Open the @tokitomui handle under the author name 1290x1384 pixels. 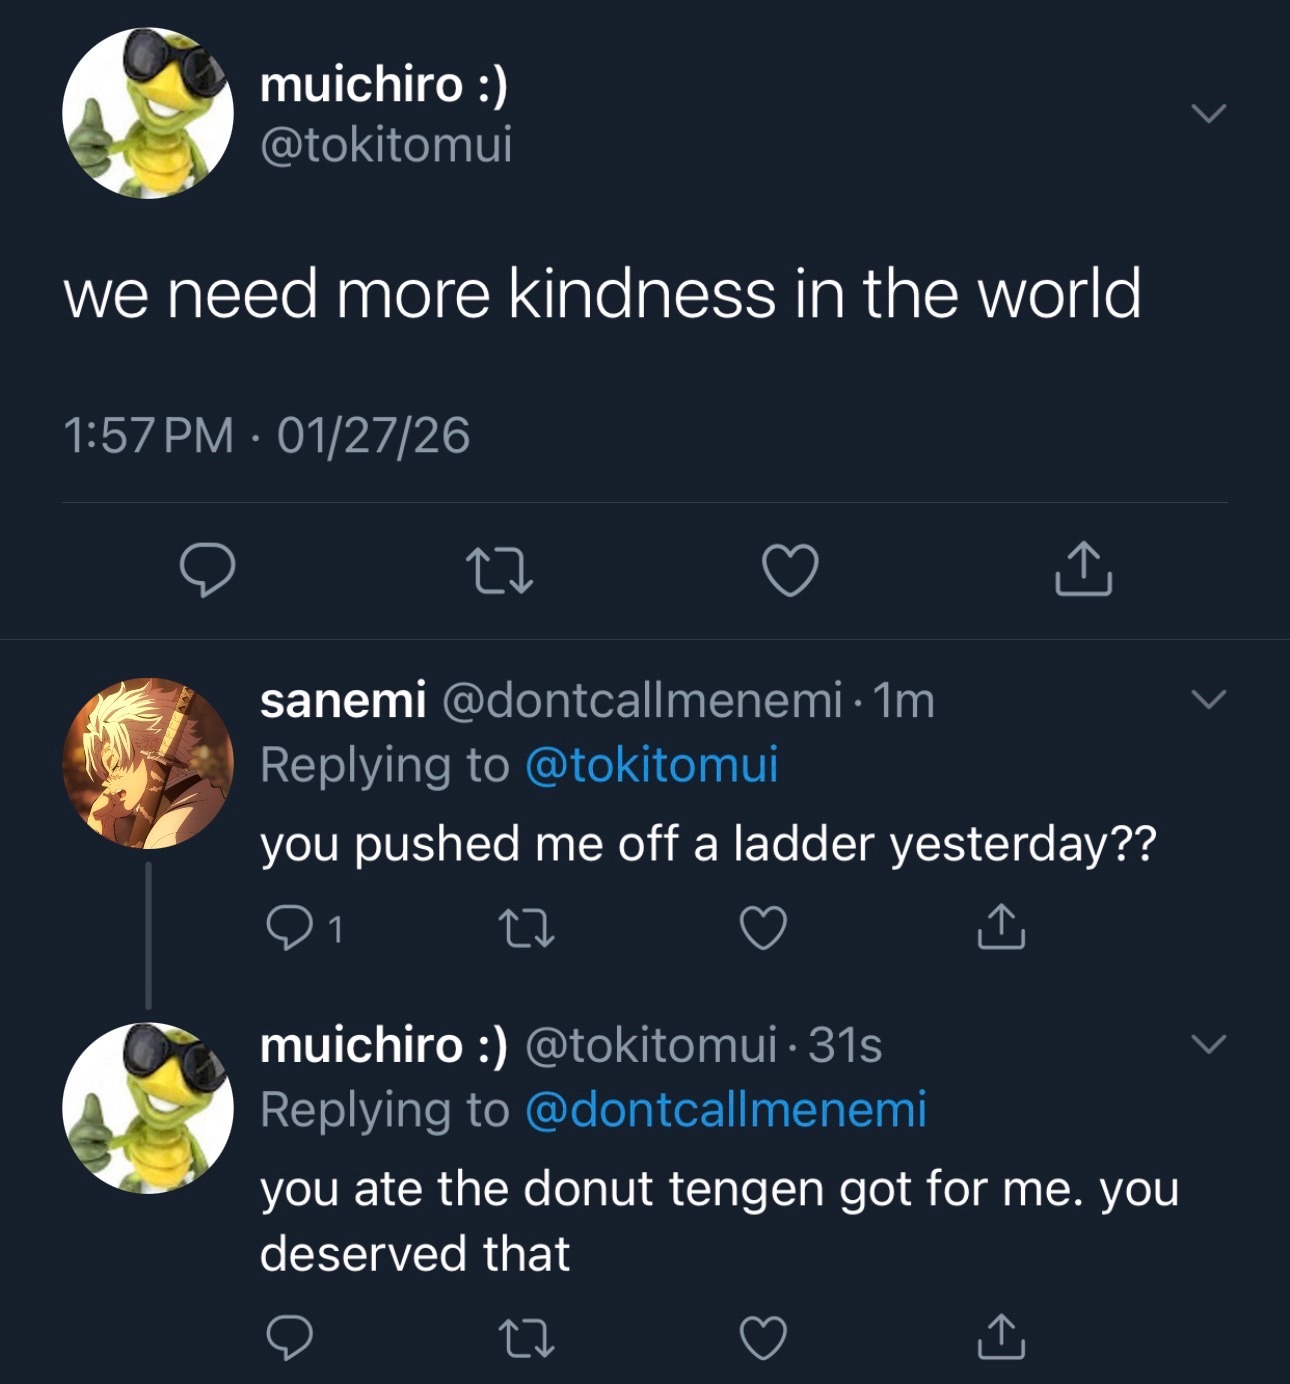386,144
